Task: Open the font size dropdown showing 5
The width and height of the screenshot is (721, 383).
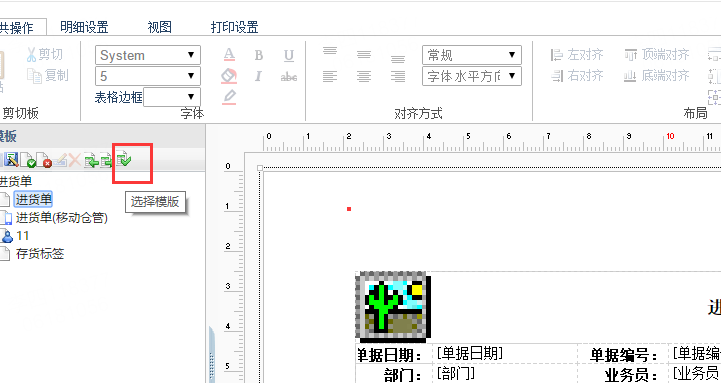Action: (148, 76)
